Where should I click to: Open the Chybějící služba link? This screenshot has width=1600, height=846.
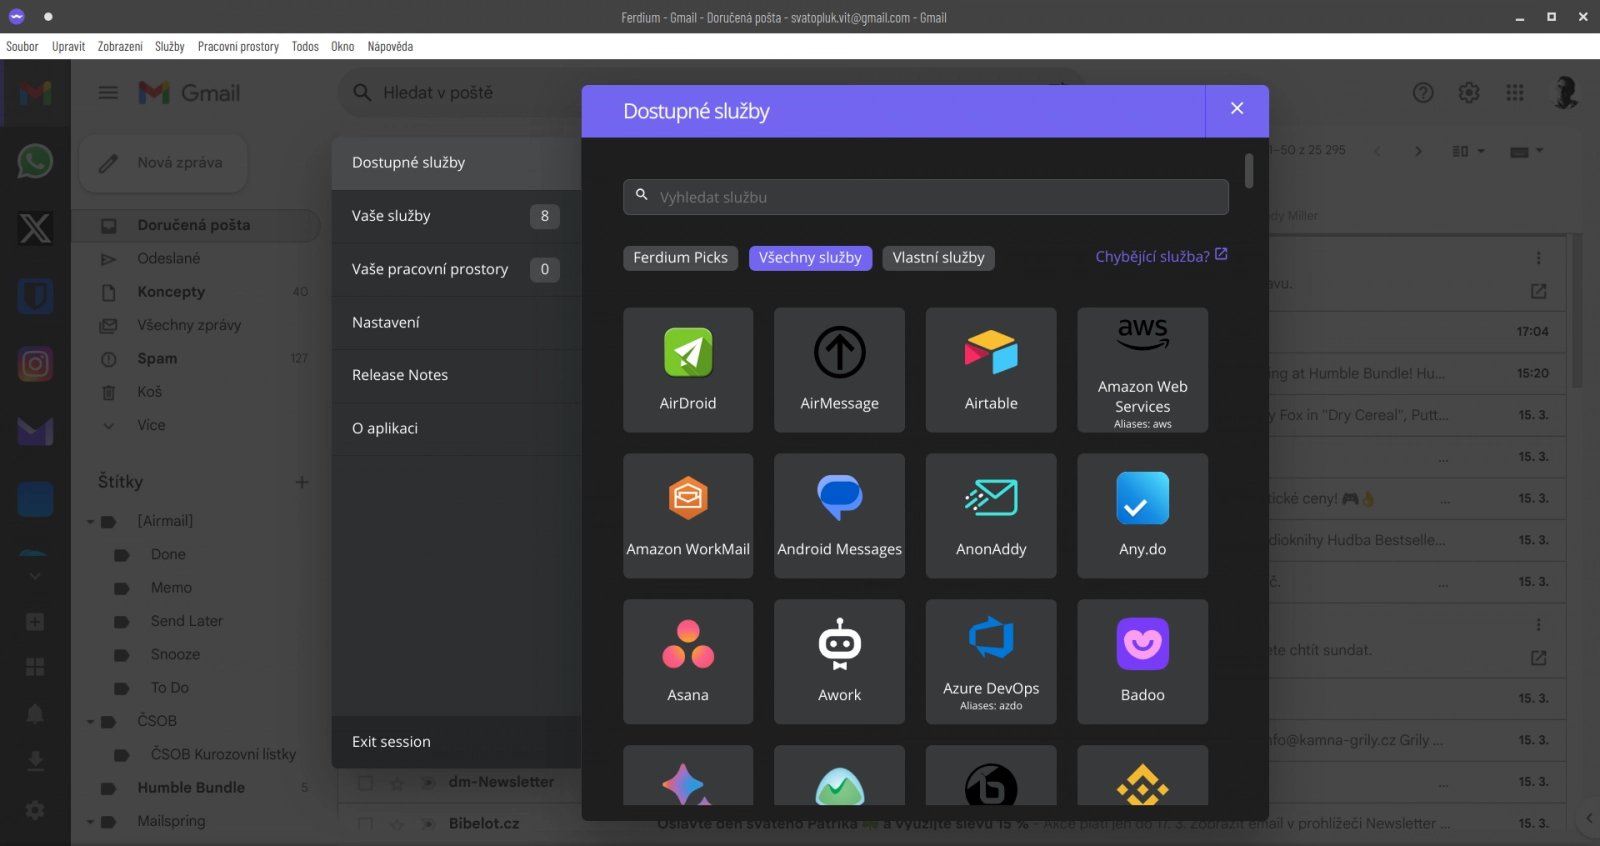(x=1161, y=257)
